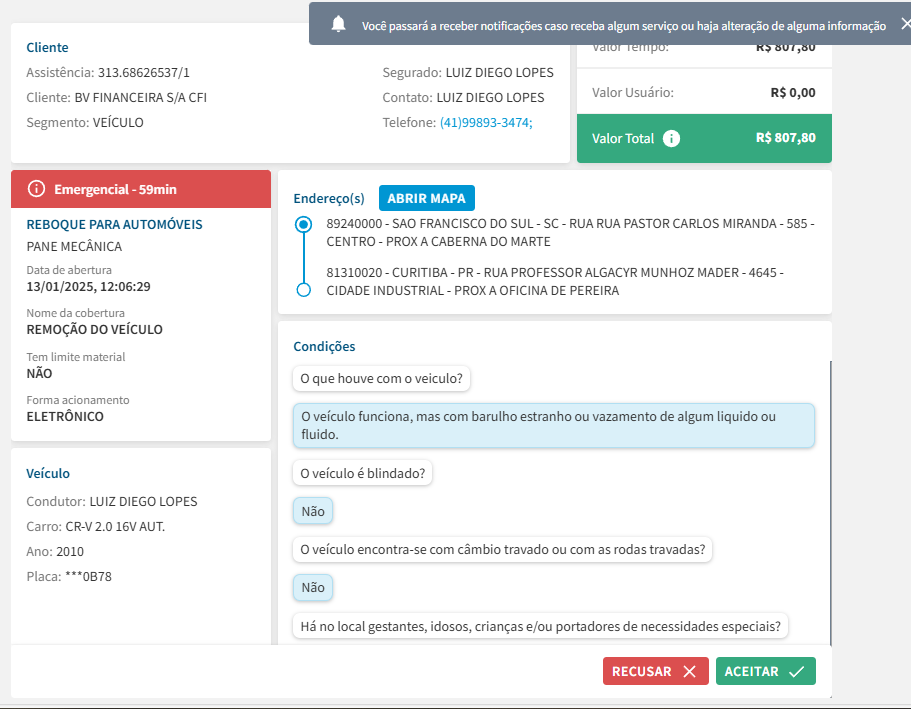Click the REBOQUE PARA AUTOMÓVEIS service title

[x=114, y=225]
